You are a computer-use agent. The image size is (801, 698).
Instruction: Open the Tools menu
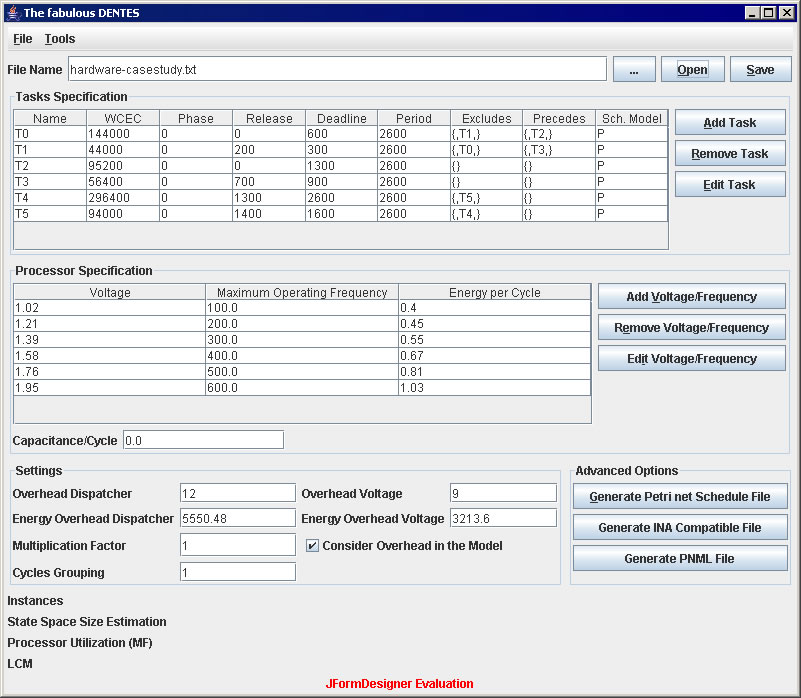[x=60, y=39]
